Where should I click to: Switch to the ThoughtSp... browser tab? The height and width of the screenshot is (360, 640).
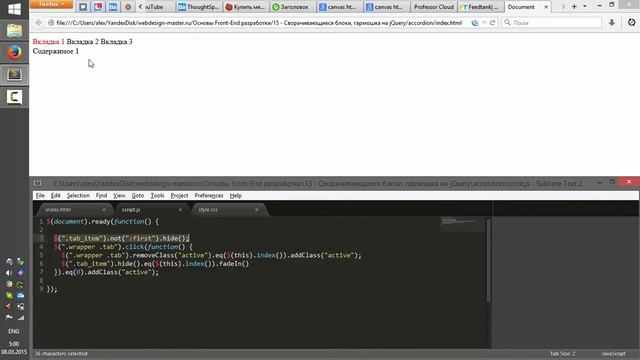[x=199, y=7]
